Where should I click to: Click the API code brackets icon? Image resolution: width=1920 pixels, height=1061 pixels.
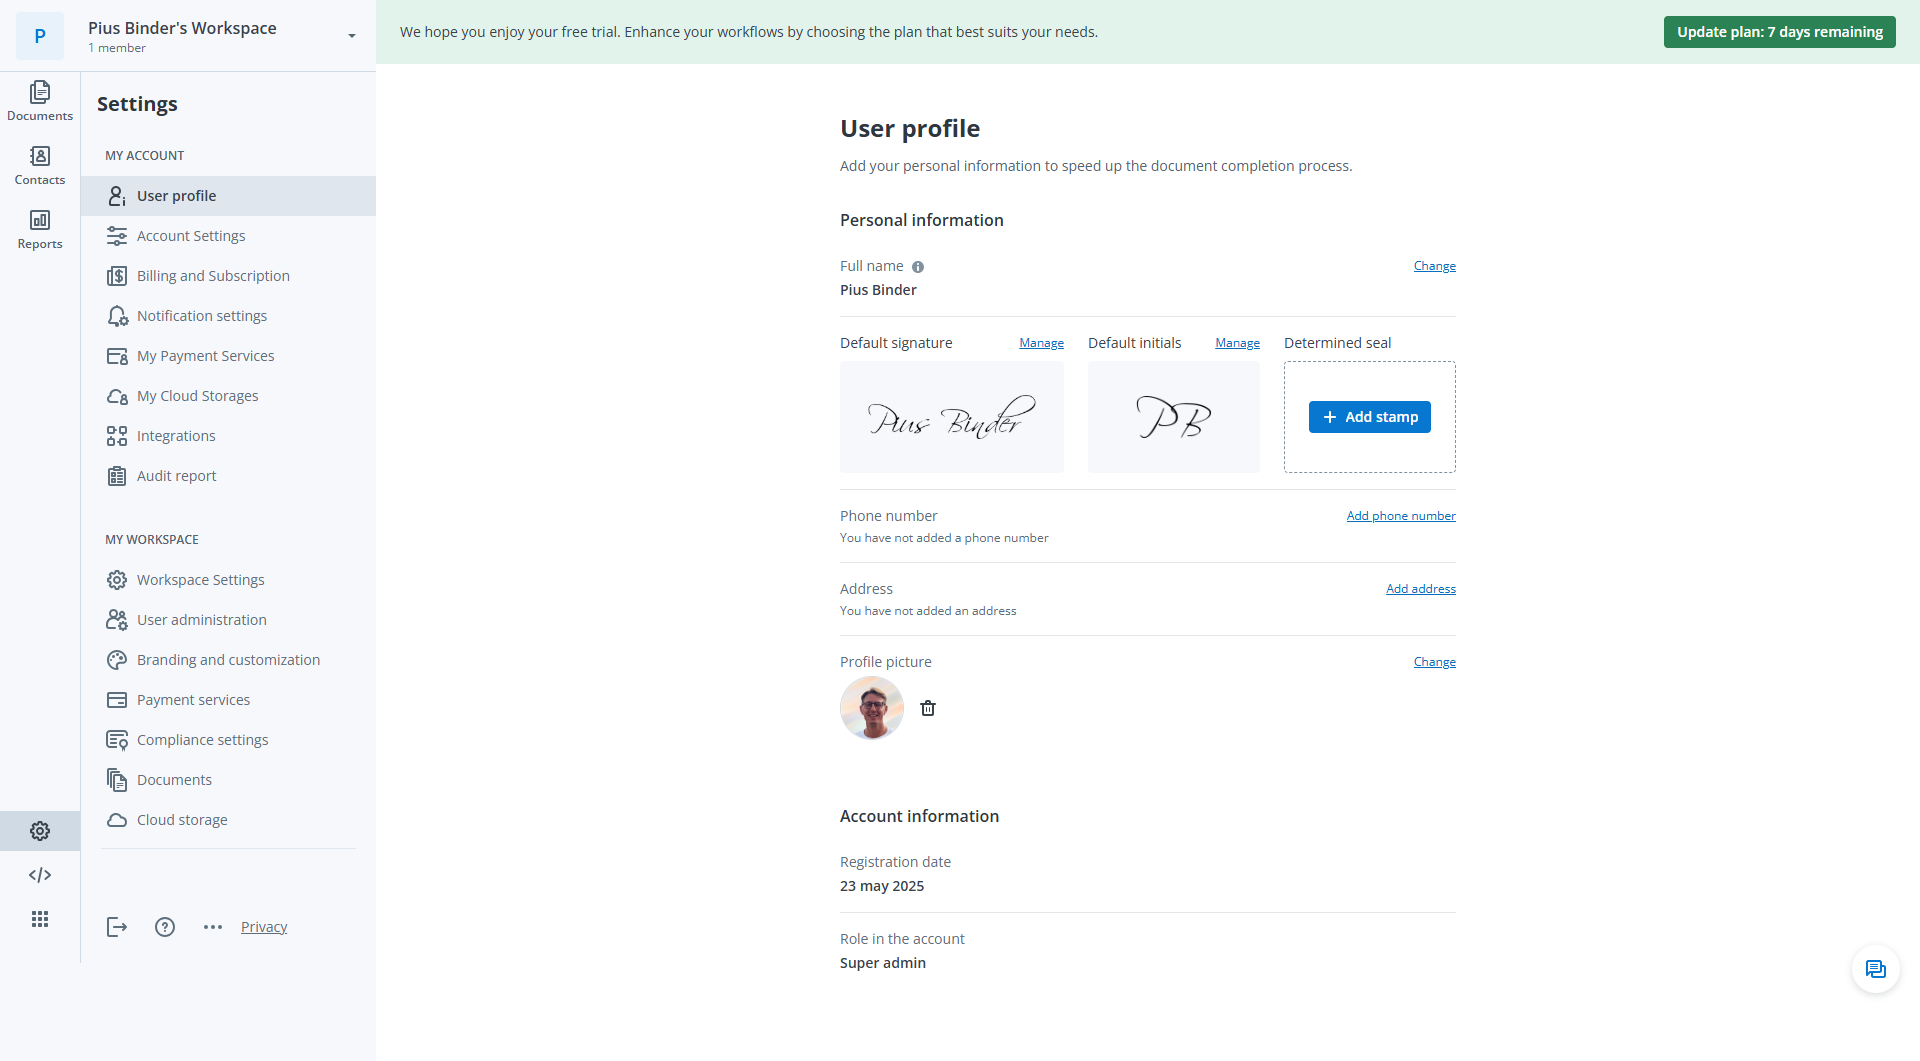[40, 875]
